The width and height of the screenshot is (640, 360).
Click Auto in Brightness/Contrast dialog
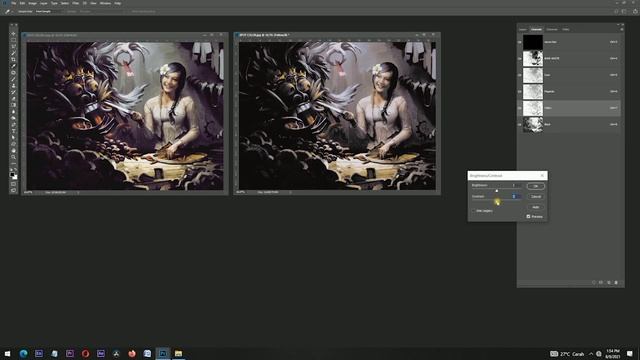pyautogui.click(x=536, y=207)
